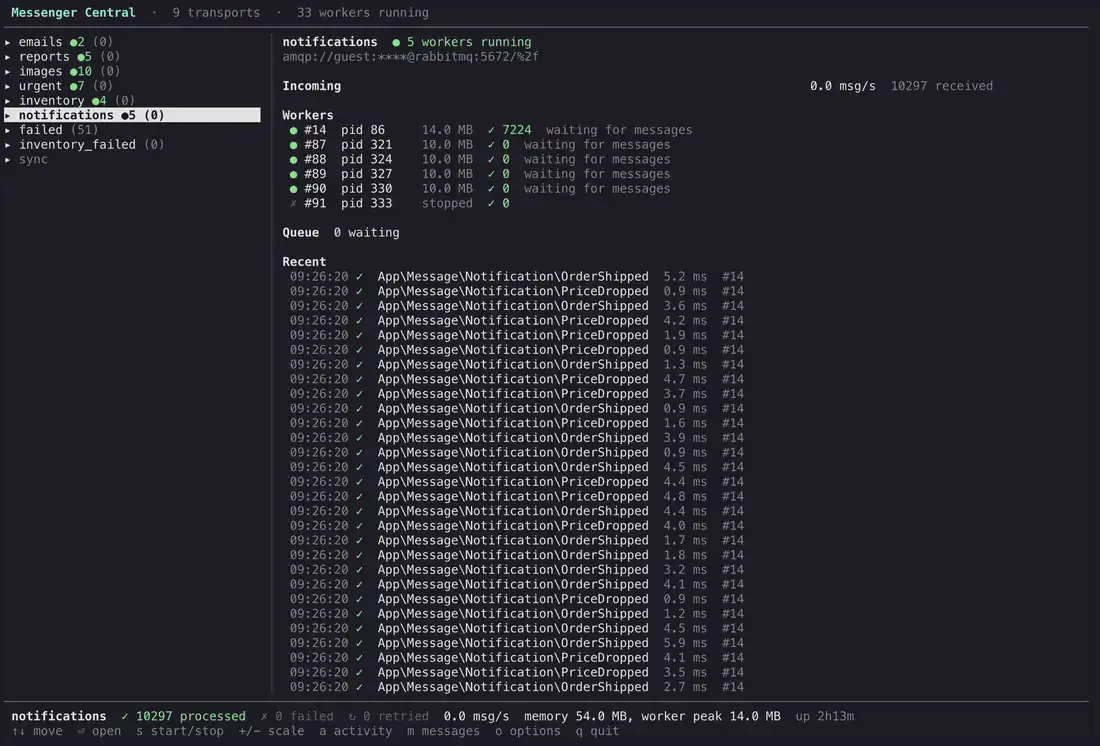Click images green worker count dot
Viewport: 1100px width, 746px height.
click(x=73, y=72)
